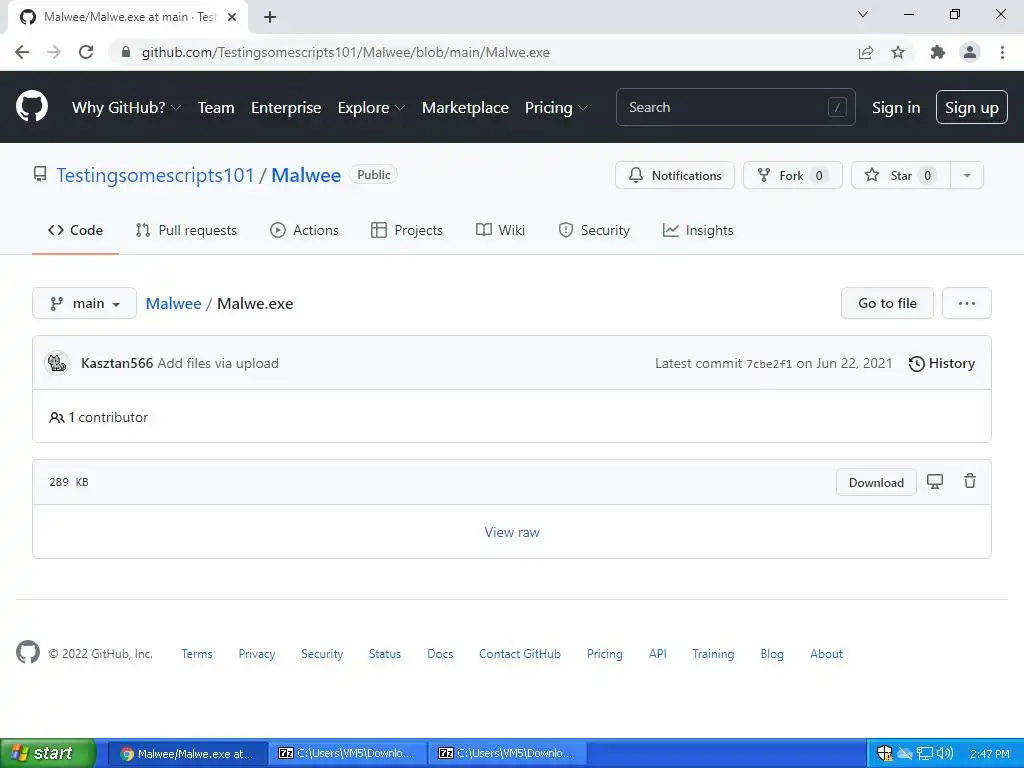Open commit History link
Viewport: 1024px width, 768px height.
[x=942, y=363]
